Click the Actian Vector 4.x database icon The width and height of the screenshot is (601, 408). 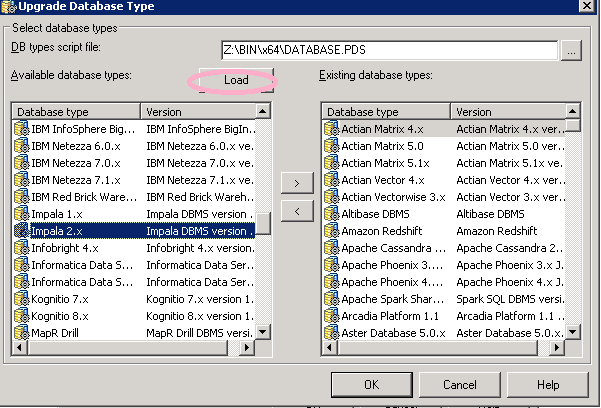pos(332,180)
